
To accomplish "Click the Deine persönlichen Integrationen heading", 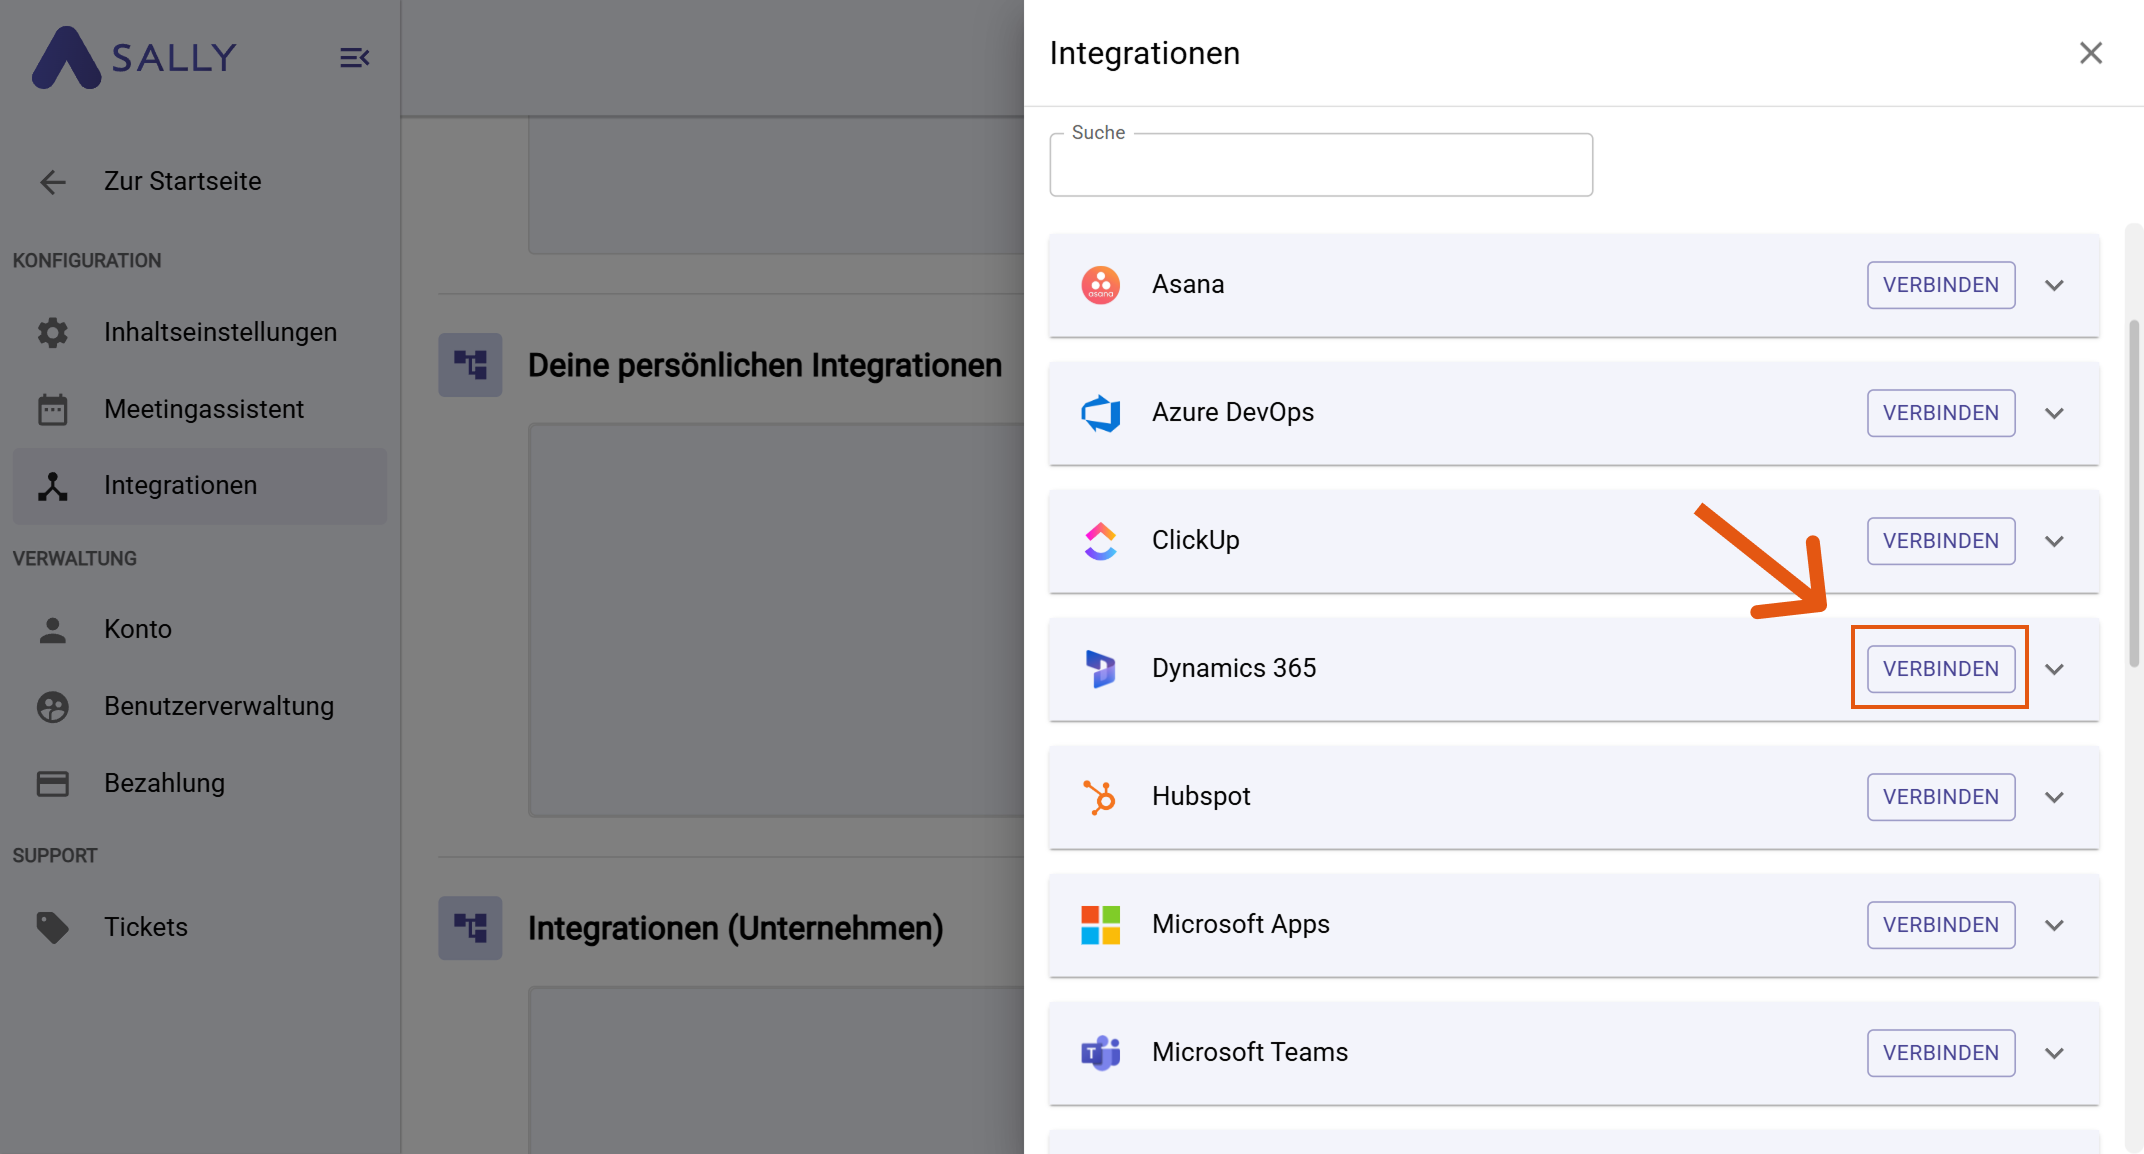I will pyautogui.click(x=765, y=365).
